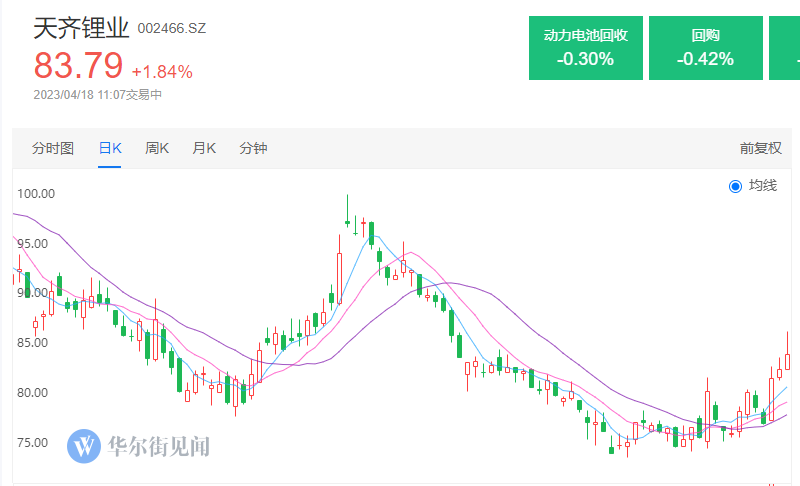Click the stock code 002466.SZ
The width and height of the screenshot is (800, 486).
[x=172, y=29]
